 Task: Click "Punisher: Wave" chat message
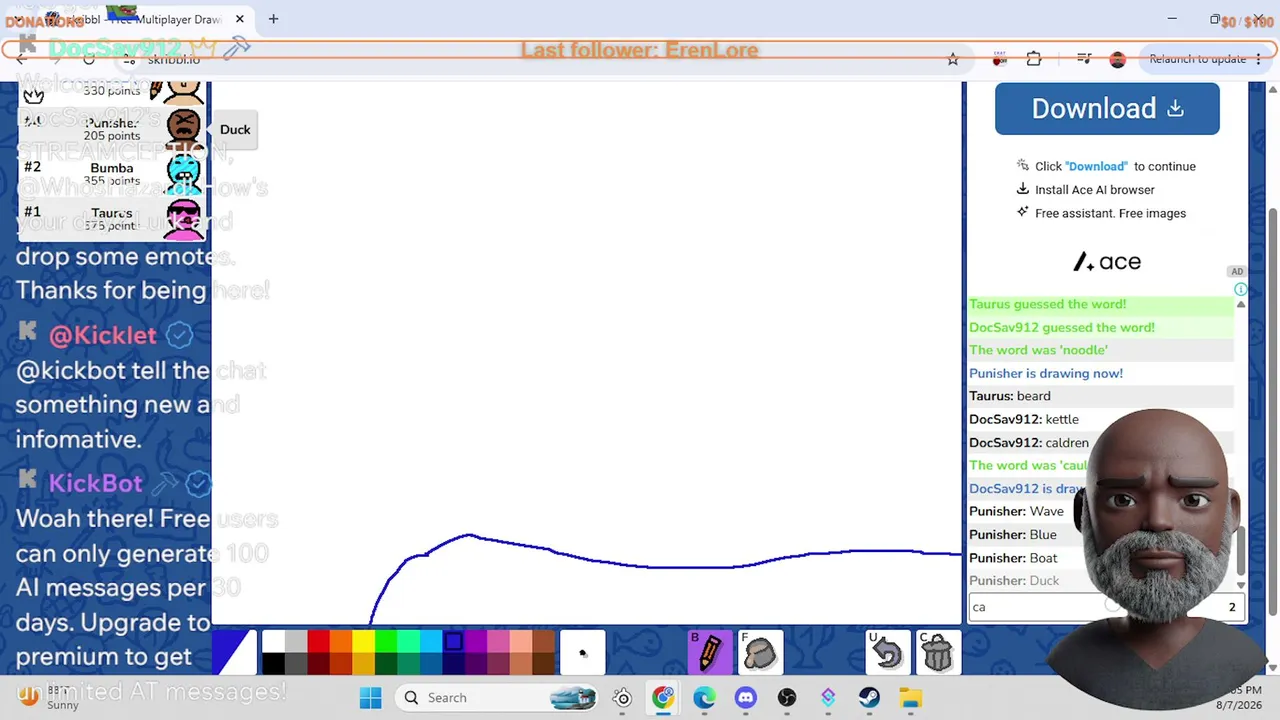(1016, 511)
